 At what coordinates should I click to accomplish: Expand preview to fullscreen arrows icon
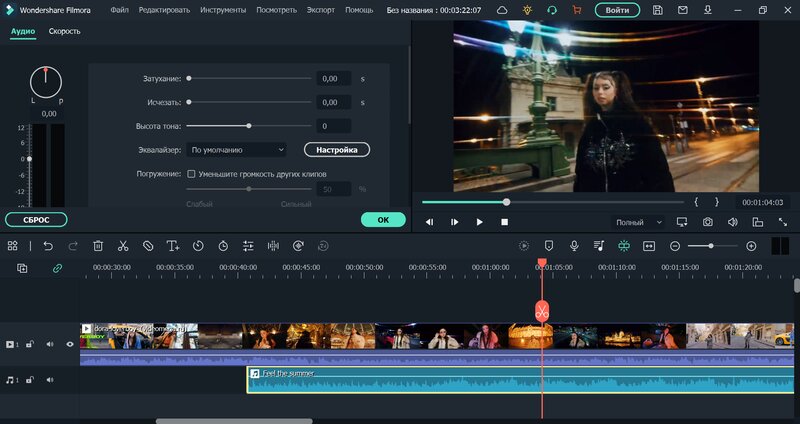[783, 222]
